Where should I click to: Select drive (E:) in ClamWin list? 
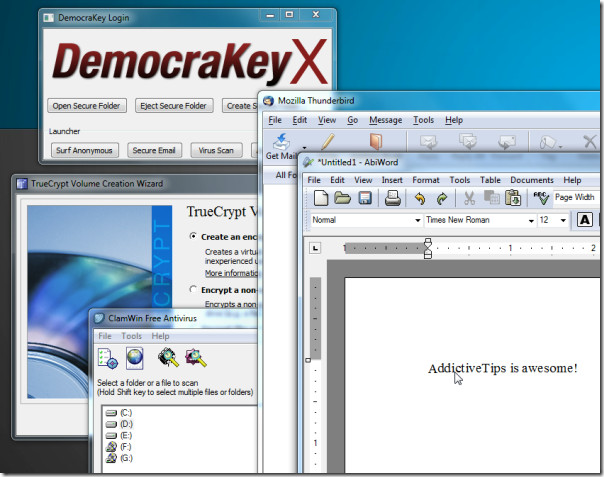(119, 435)
